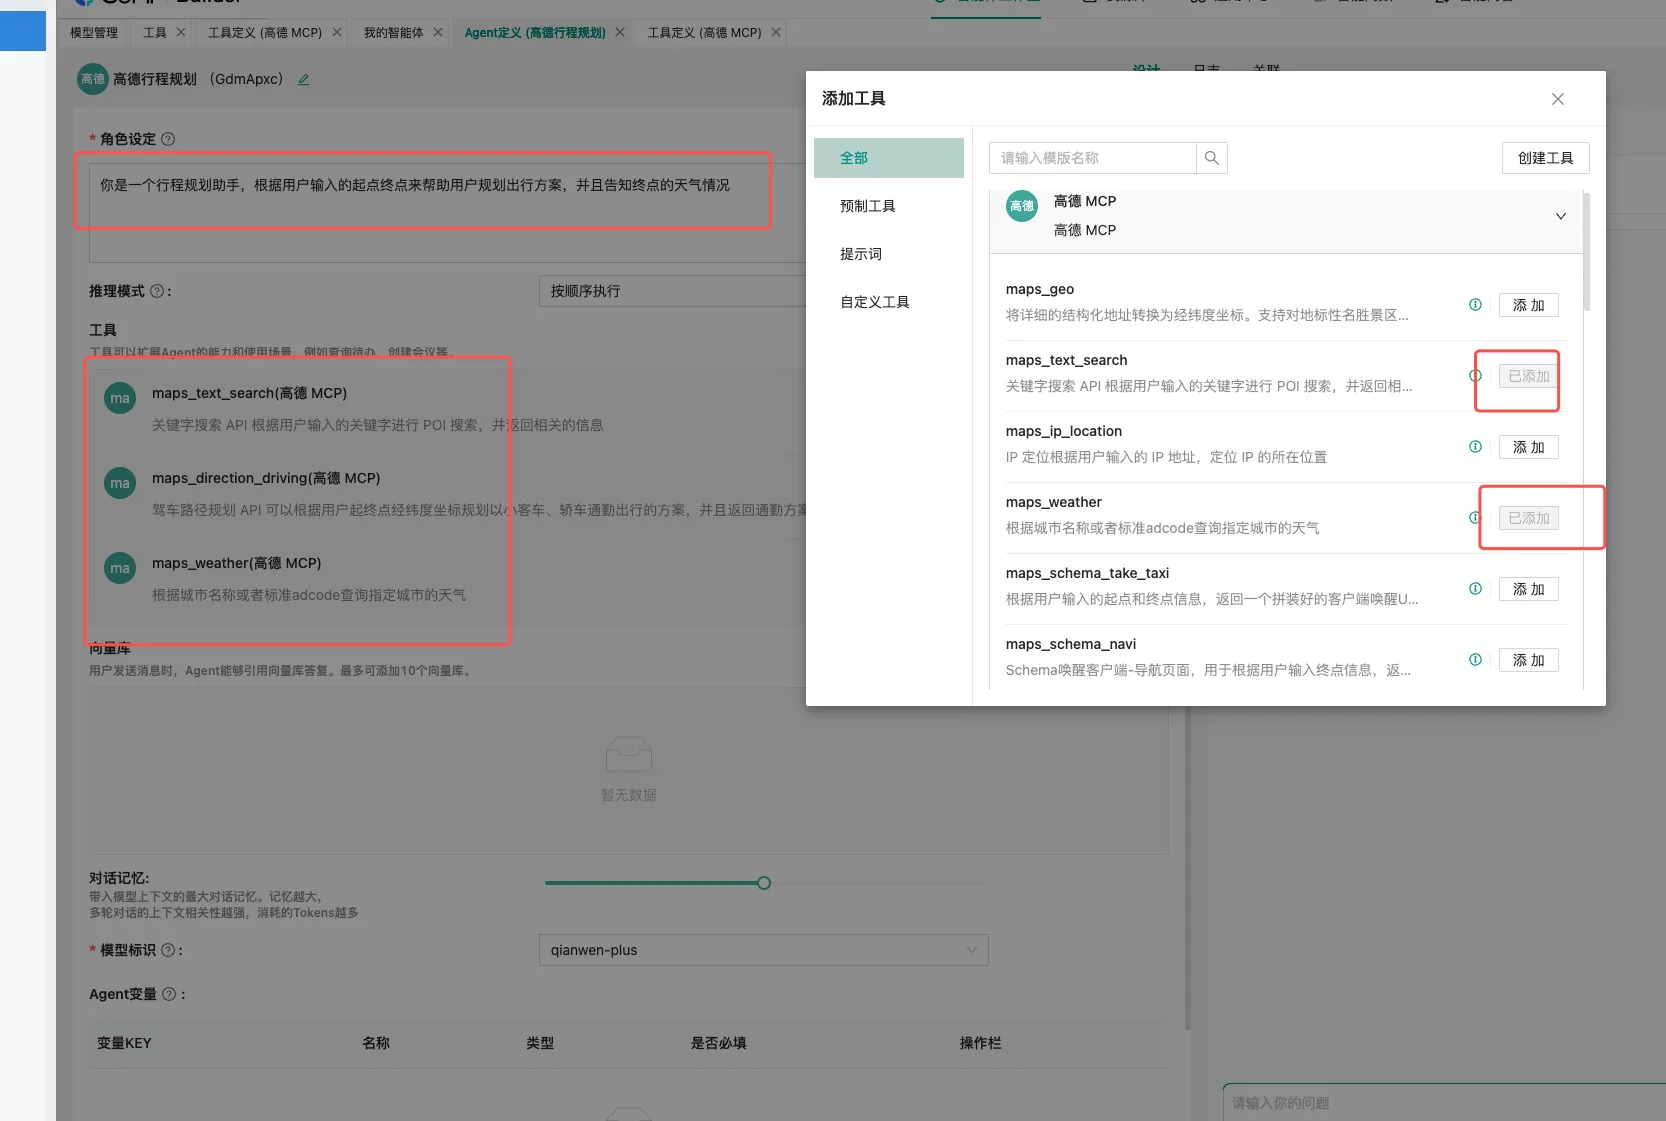Click info icon for maps_geo
1666x1121 pixels.
[1475, 305]
